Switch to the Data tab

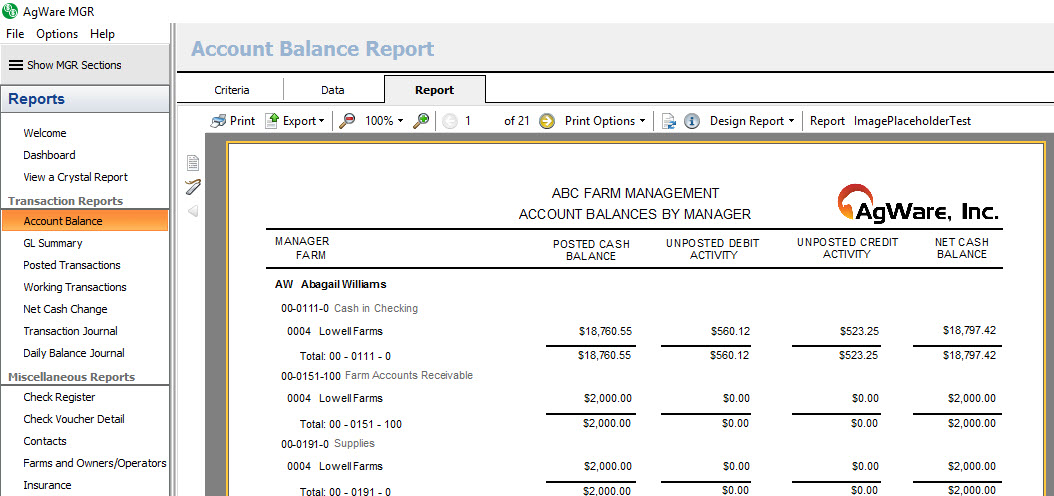[x=333, y=90]
